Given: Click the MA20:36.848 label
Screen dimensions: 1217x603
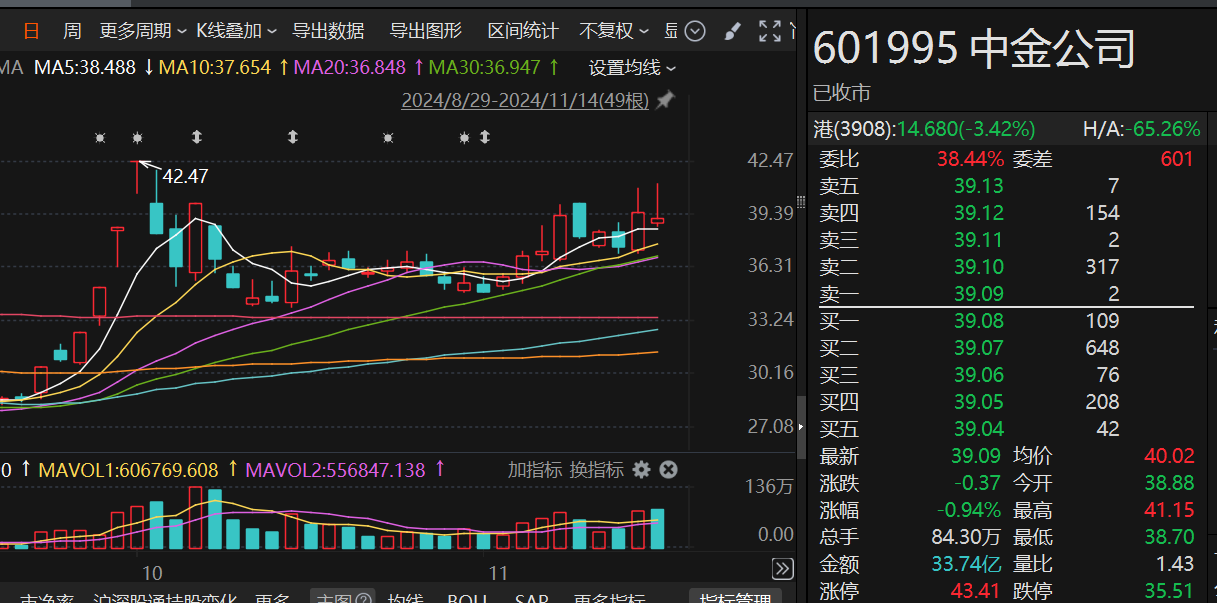Looking at the screenshot, I should [x=350, y=69].
